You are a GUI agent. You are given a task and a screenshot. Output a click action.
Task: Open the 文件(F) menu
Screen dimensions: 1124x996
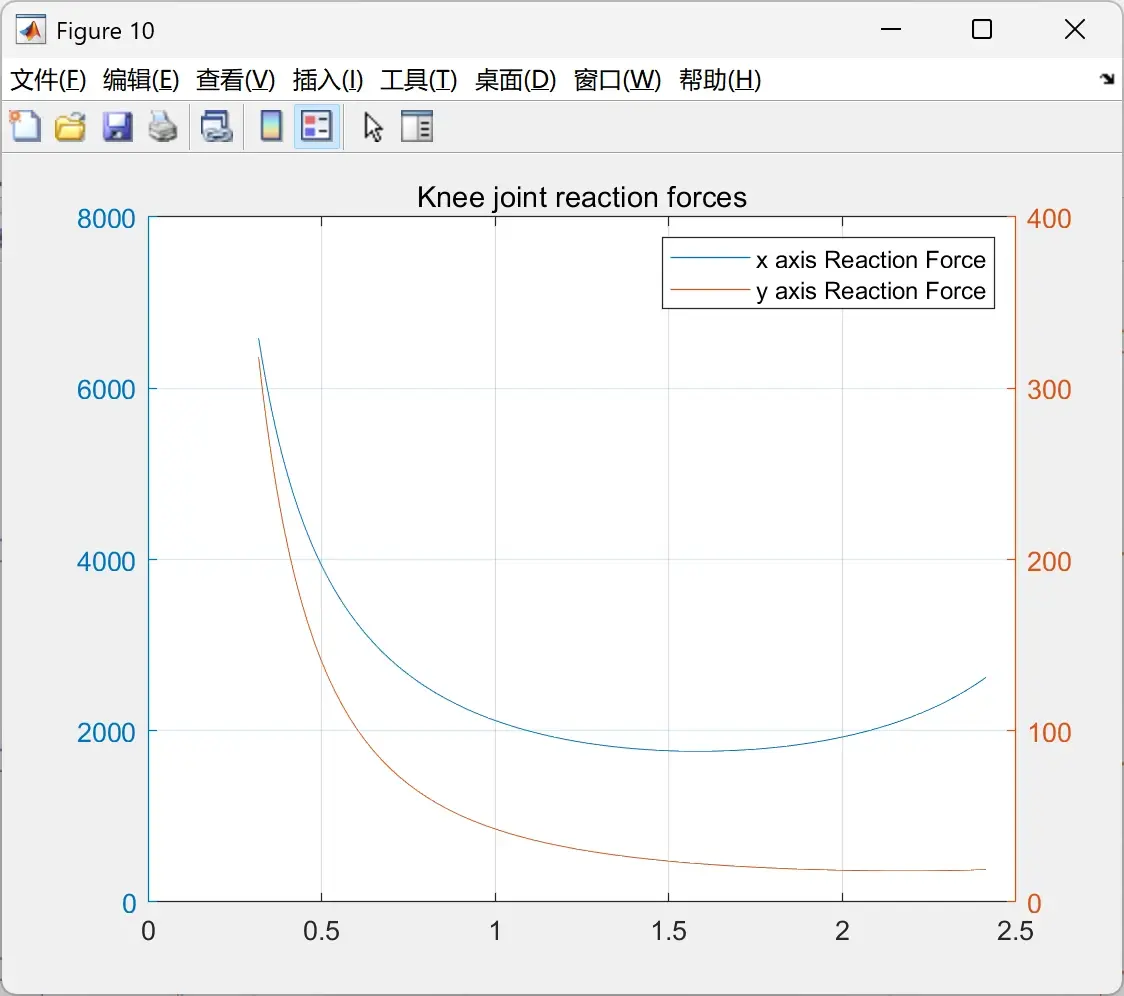[x=48, y=80]
